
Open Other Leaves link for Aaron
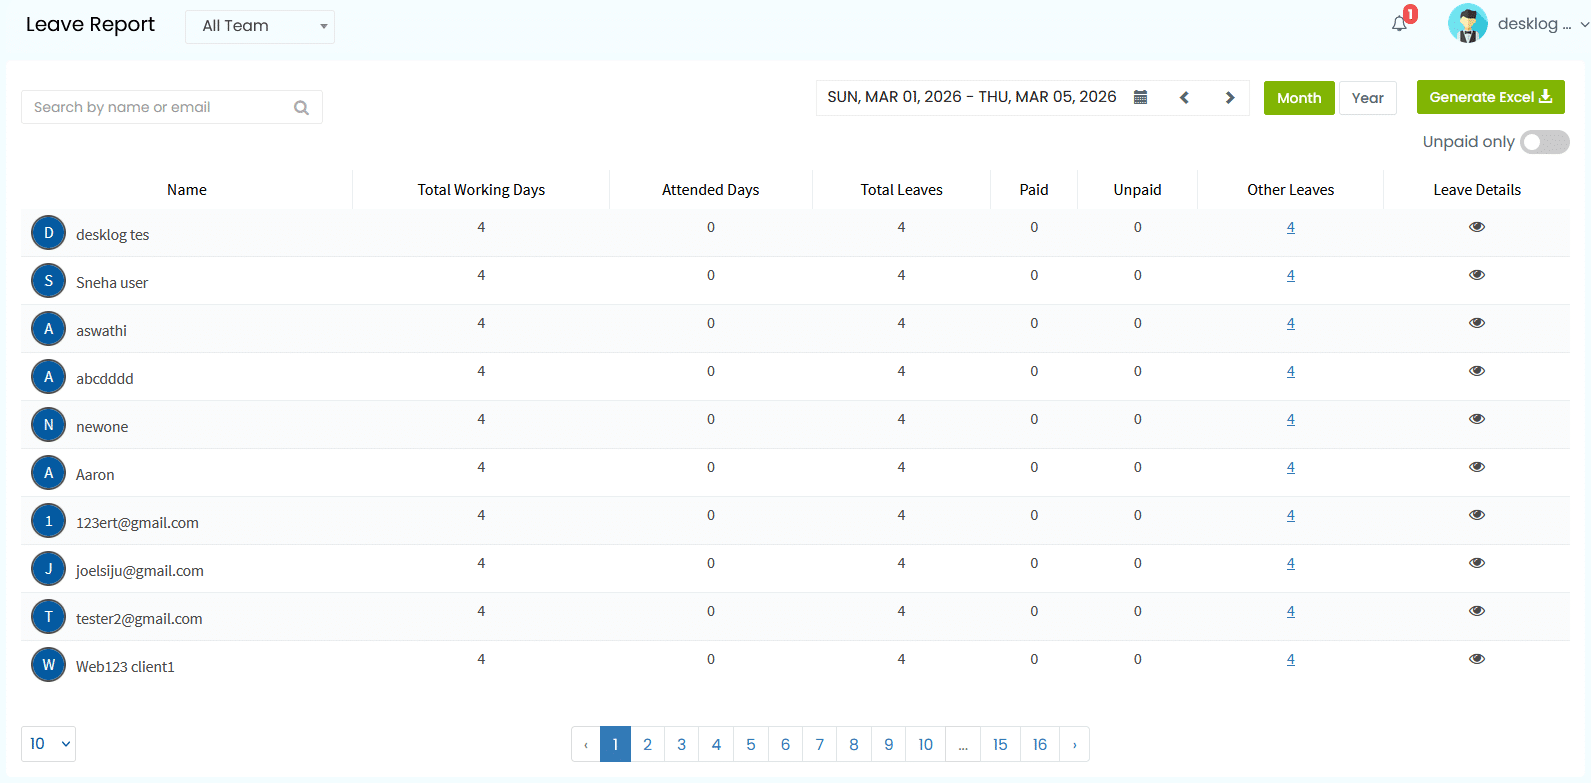[1290, 467]
